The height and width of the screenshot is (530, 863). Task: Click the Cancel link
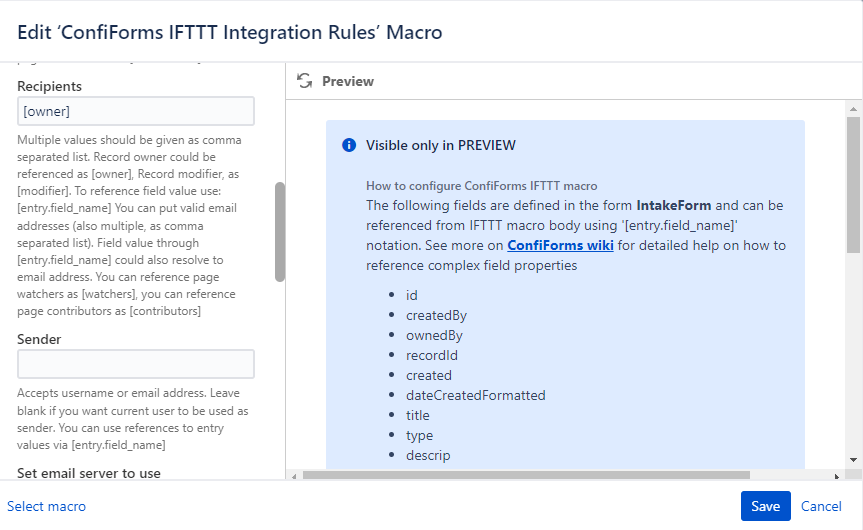pyautogui.click(x=821, y=506)
